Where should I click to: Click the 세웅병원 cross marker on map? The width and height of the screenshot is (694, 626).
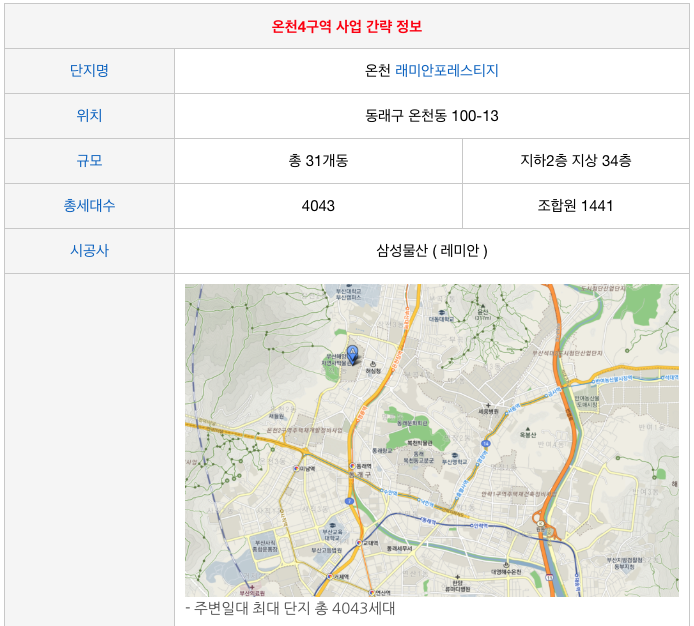click(x=488, y=405)
